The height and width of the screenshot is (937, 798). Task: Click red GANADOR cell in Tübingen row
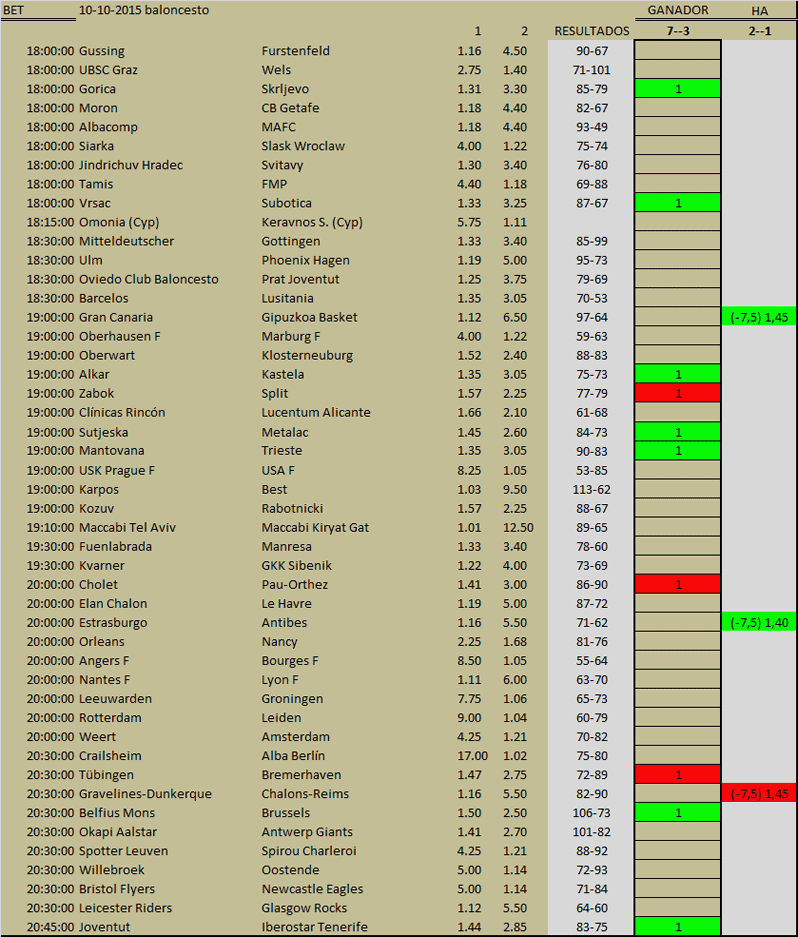point(678,774)
